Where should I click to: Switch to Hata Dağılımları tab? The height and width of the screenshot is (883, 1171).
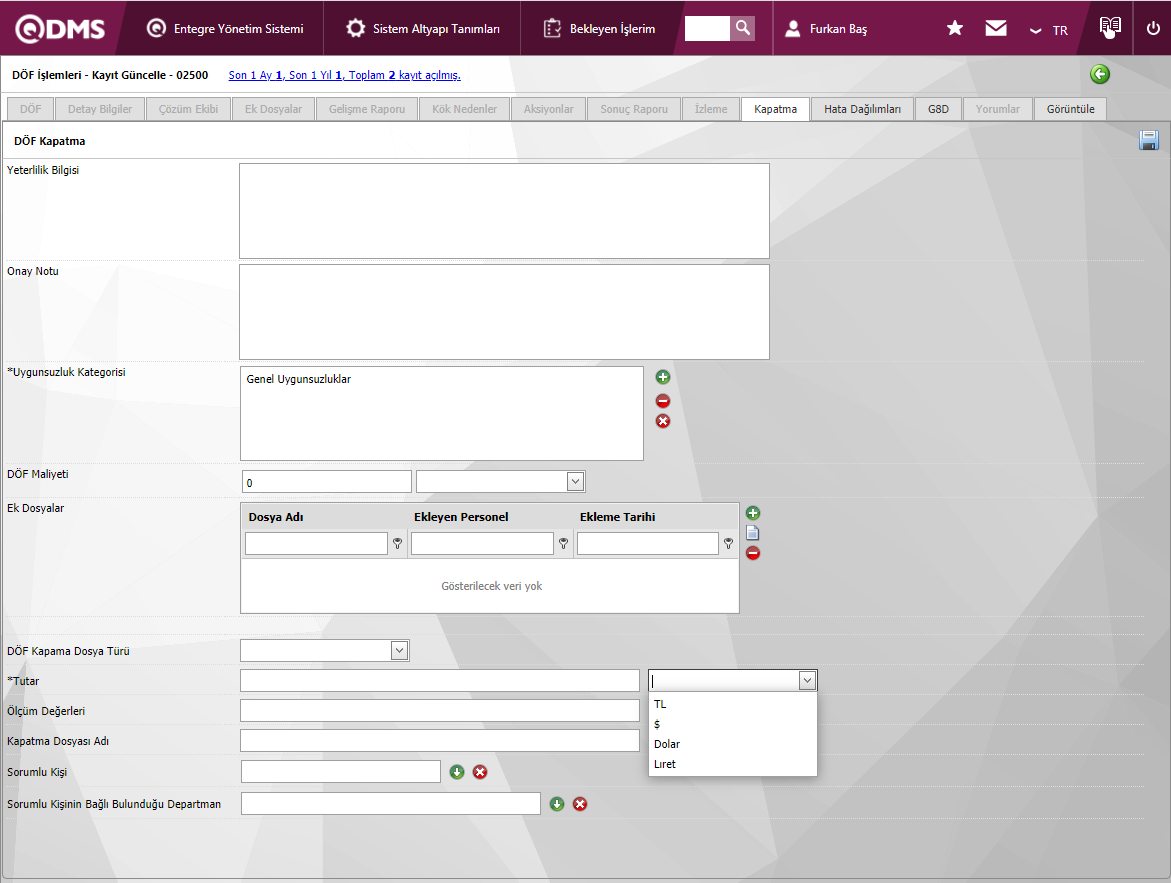pyautogui.click(x=863, y=109)
